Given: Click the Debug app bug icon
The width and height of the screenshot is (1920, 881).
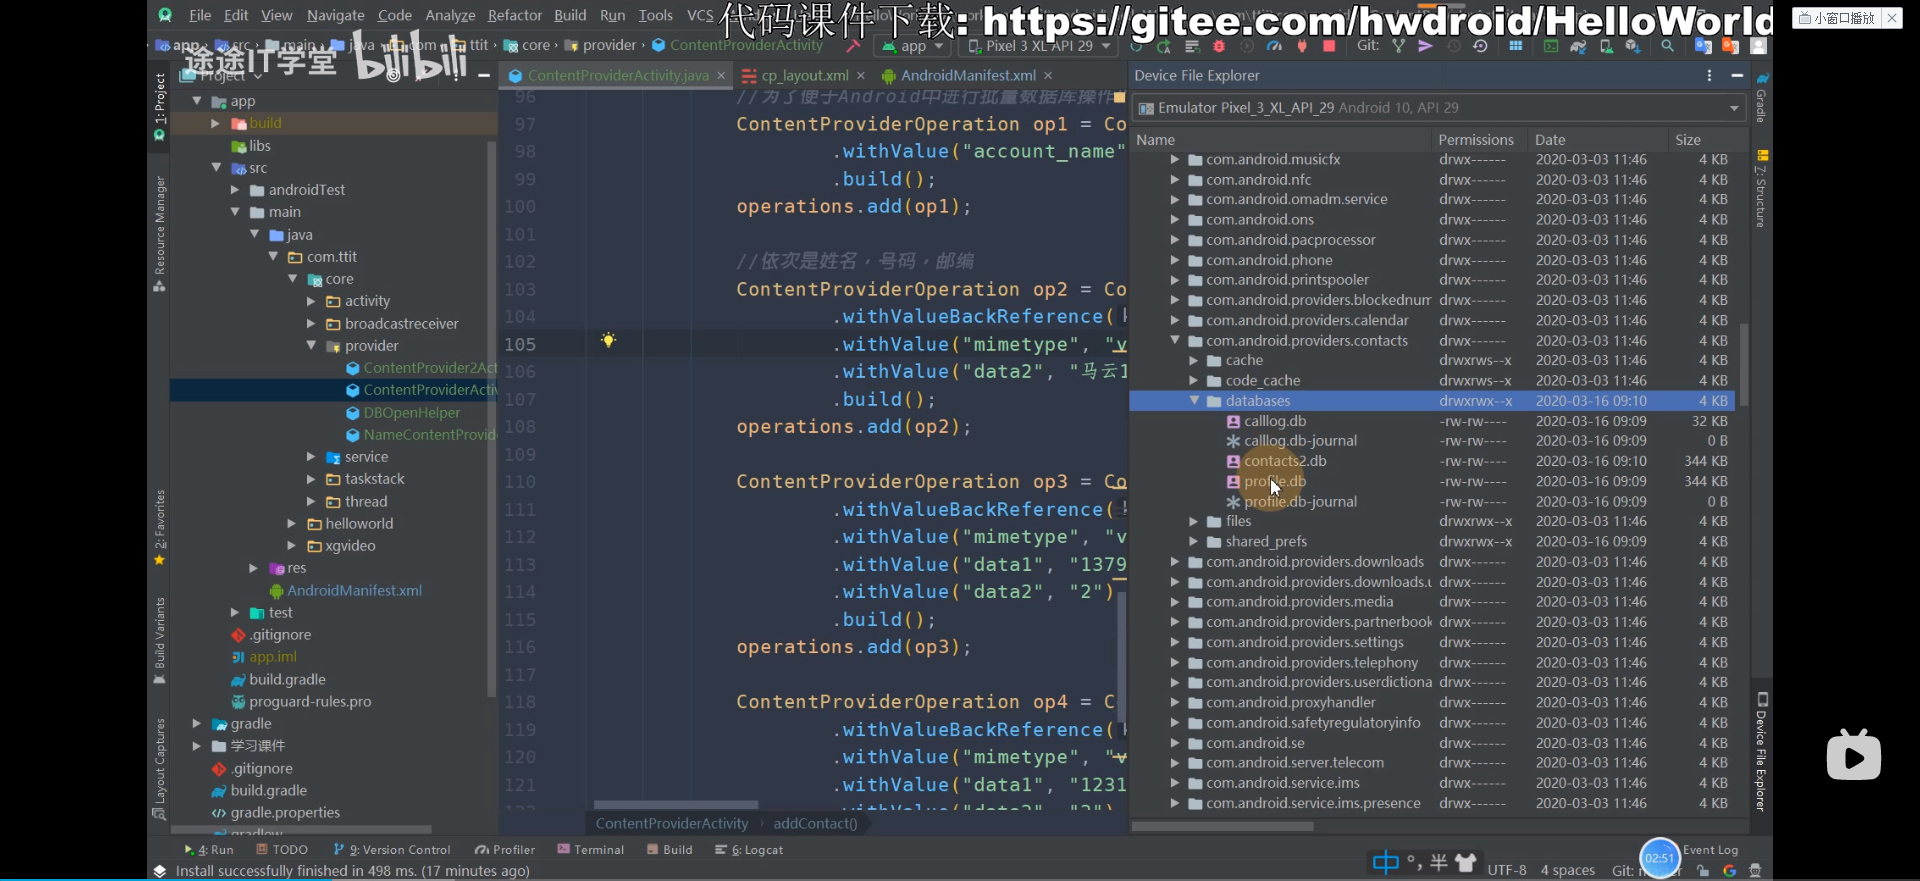Looking at the screenshot, I should pyautogui.click(x=1218, y=46).
